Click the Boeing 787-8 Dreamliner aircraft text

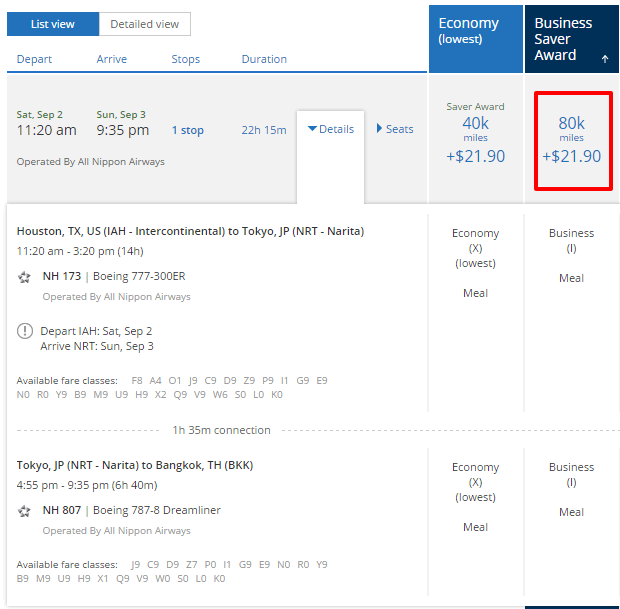click(157, 510)
